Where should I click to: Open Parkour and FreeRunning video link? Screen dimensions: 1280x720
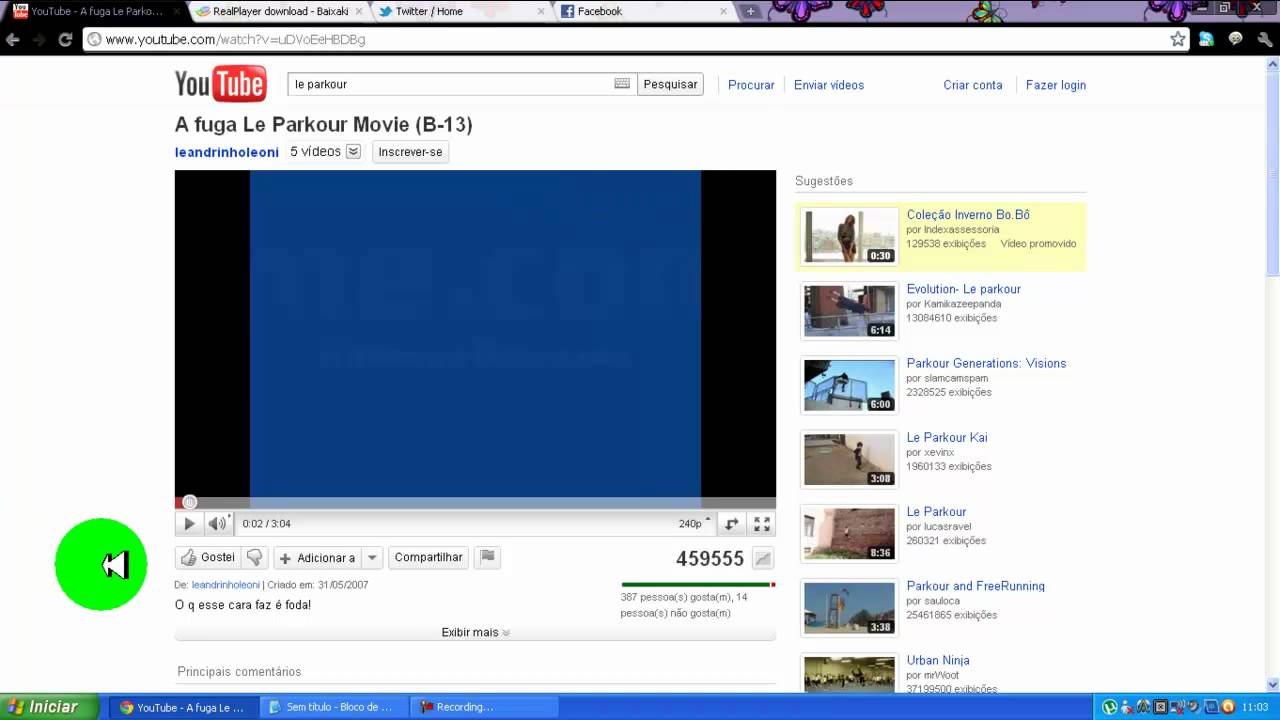[x=975, y=586]
